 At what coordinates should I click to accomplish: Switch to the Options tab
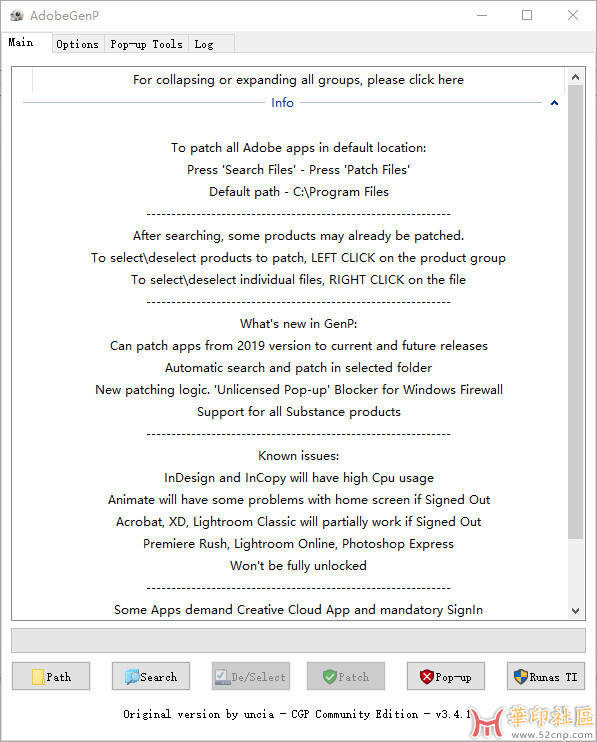78,44
